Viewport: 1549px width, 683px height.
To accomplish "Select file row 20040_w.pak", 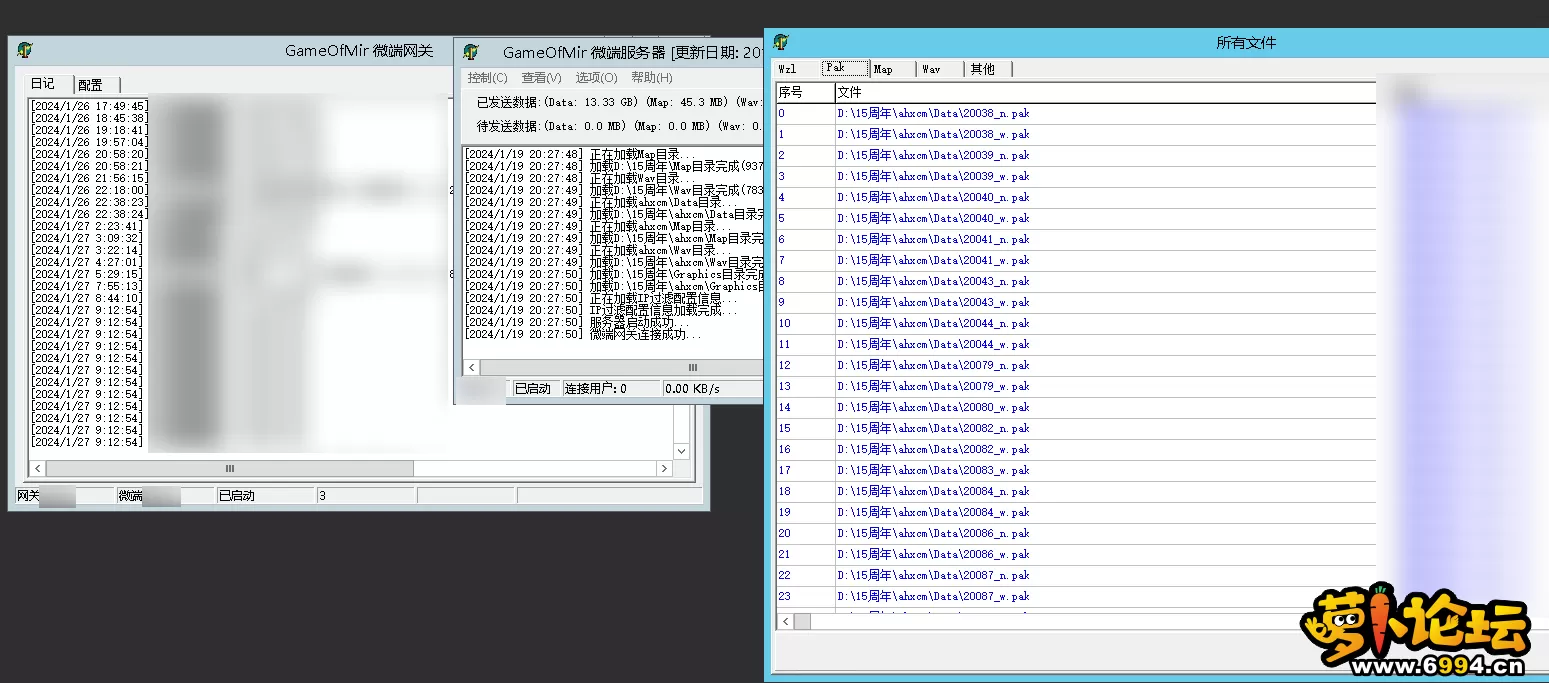I will [x=1076, y=219].
